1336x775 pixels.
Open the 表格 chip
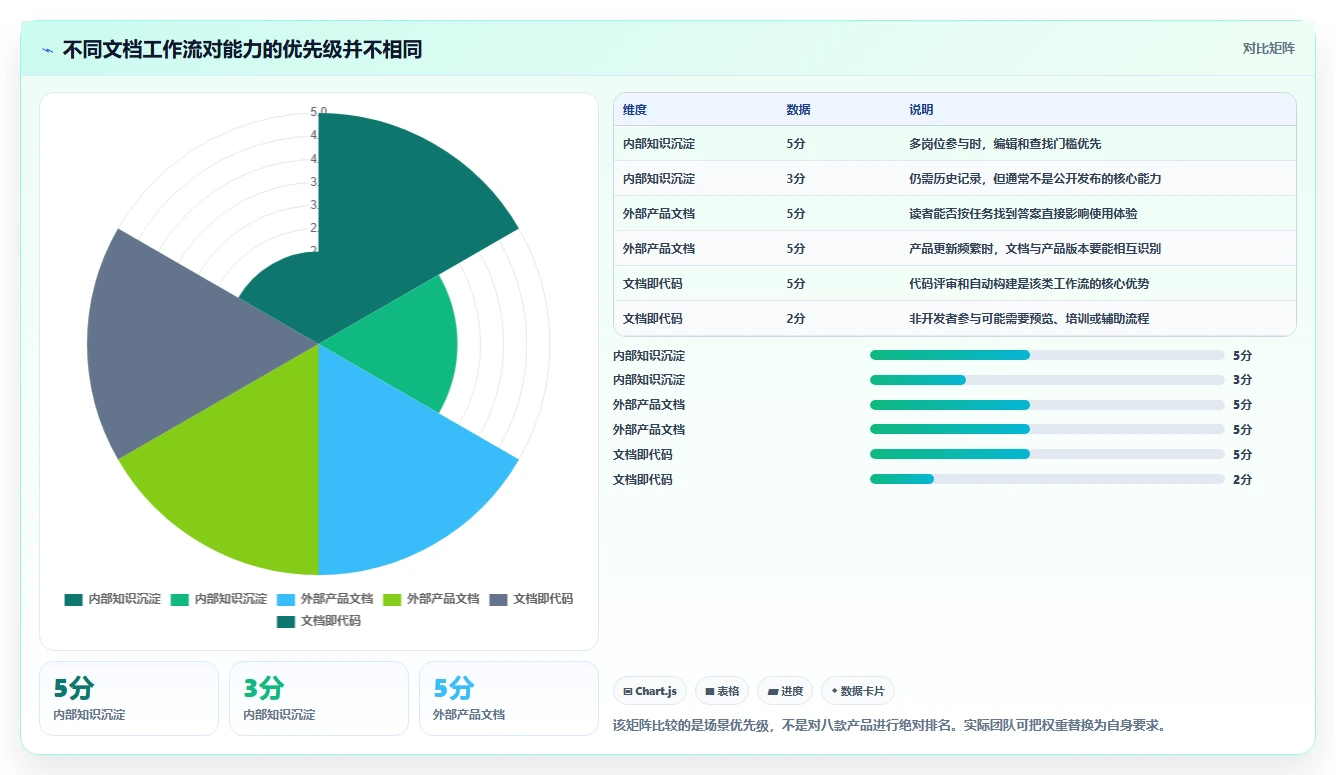pos(722,691)
